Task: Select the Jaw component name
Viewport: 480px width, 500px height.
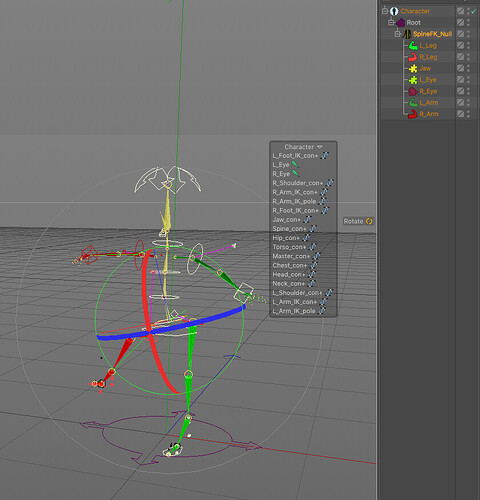Action: pos(425,68)
